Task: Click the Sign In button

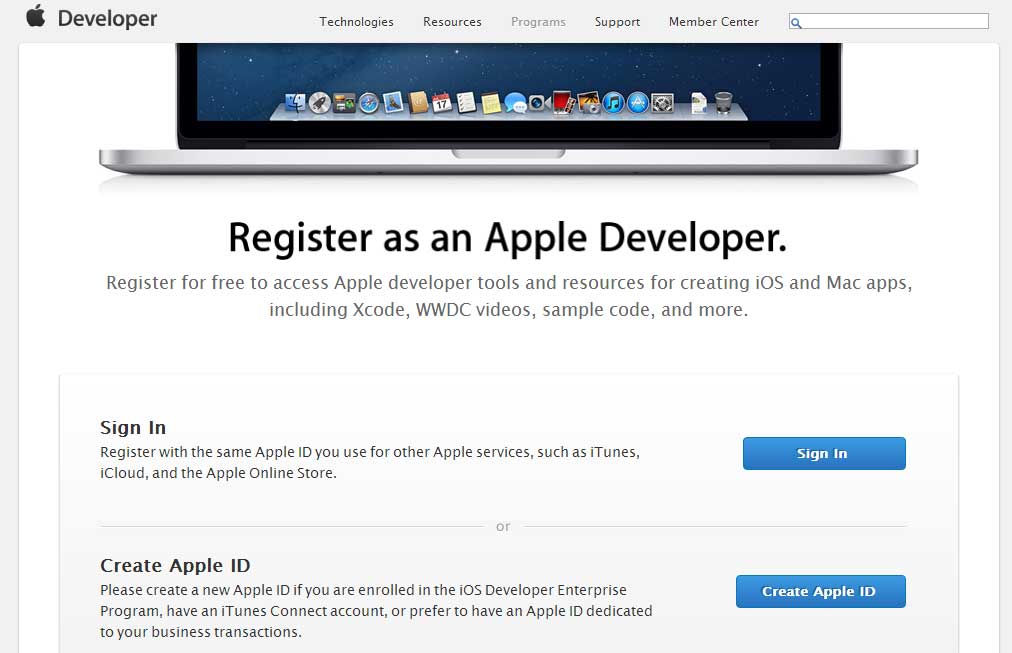Action: (x=823, y=453)
